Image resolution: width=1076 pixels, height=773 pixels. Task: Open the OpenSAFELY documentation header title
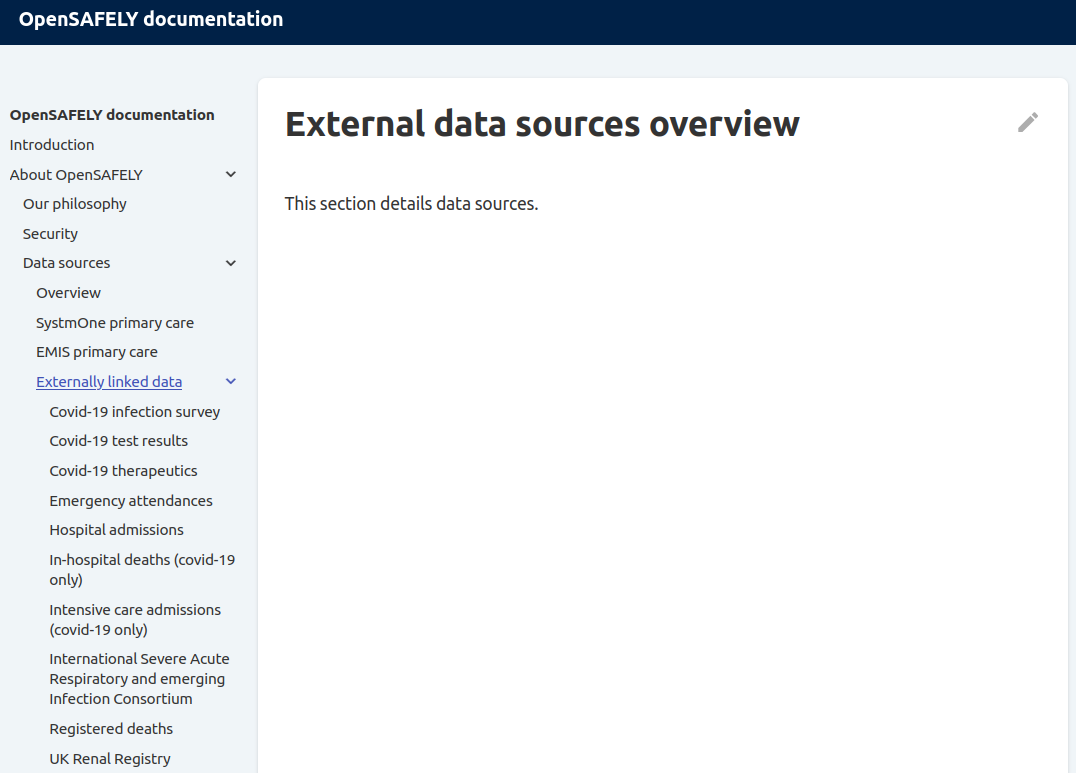coord(151,19)
